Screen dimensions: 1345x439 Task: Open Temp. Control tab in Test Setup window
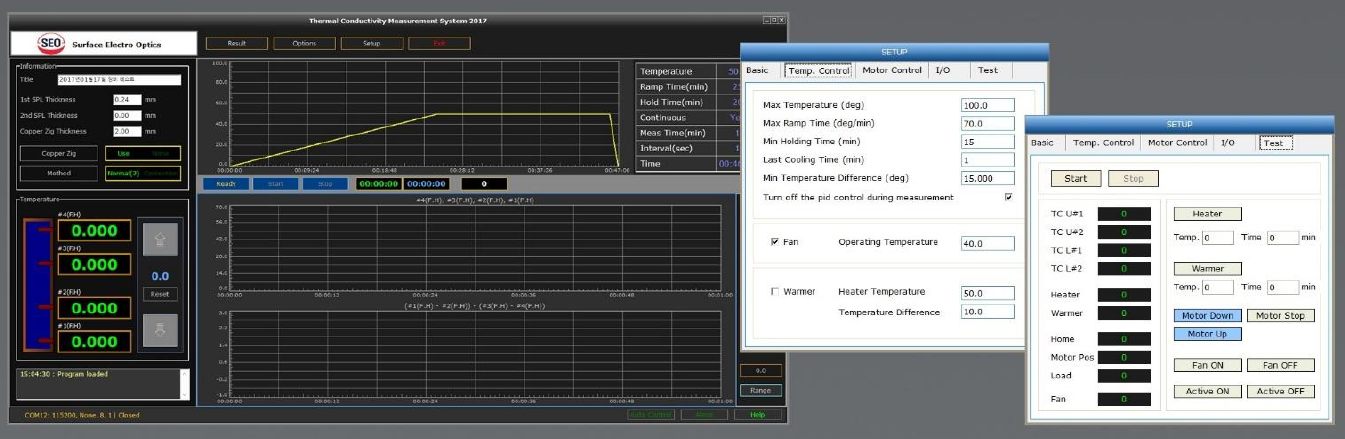pyautogui.click(x=1104, y=143)
